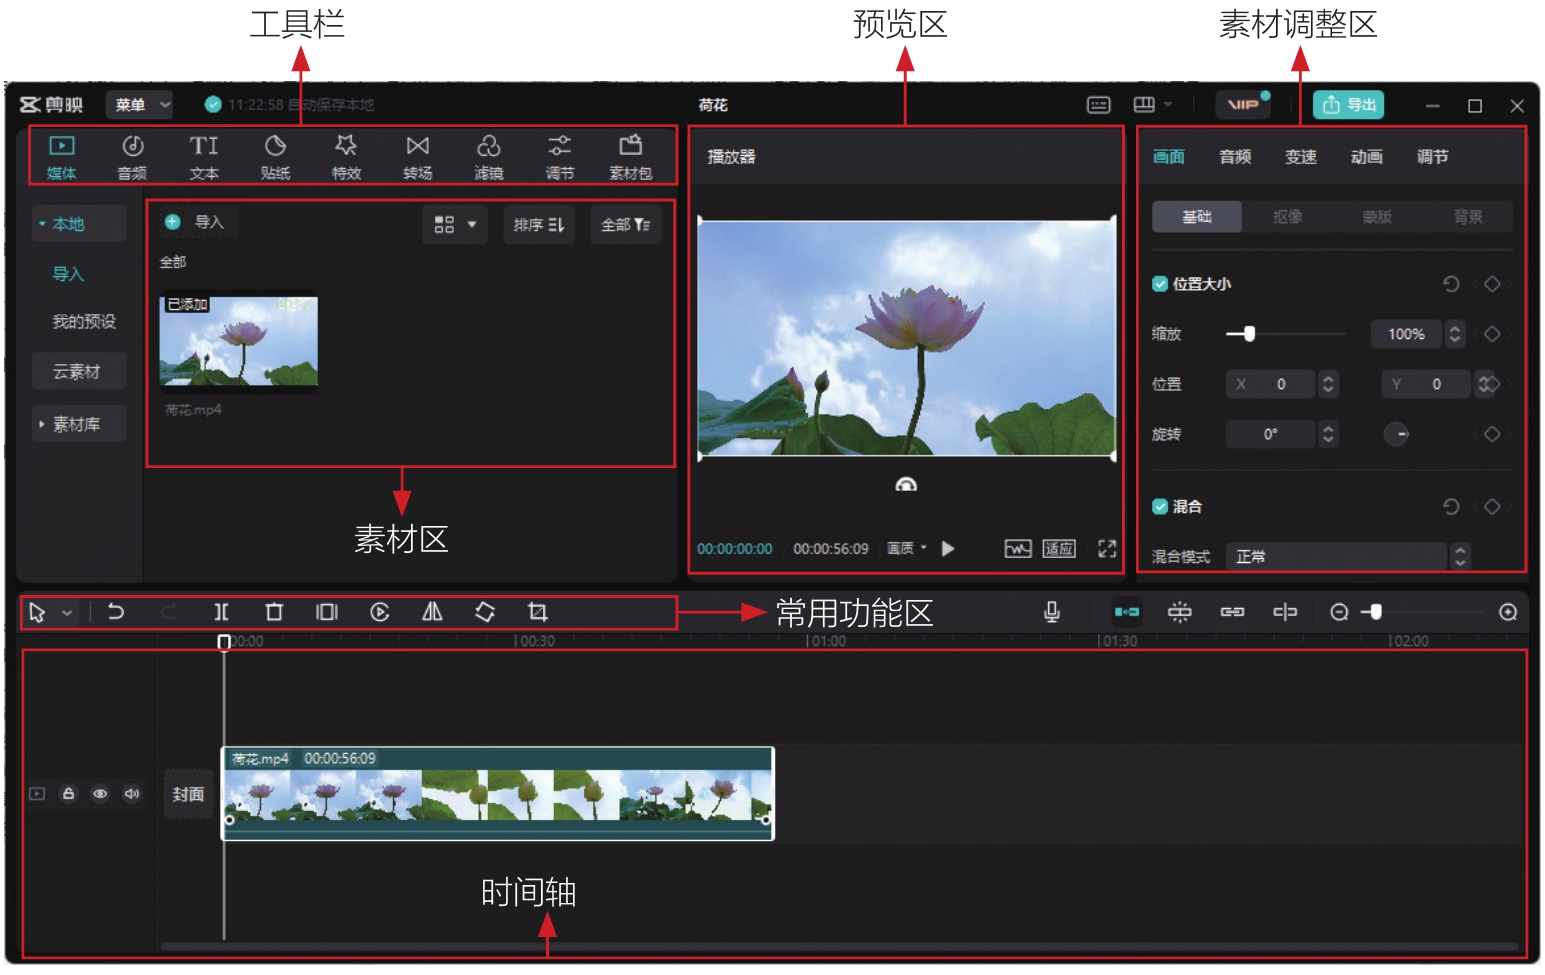Switch to the 变速 tab
The image size is (1545, 975).
tap(1301, 157)
